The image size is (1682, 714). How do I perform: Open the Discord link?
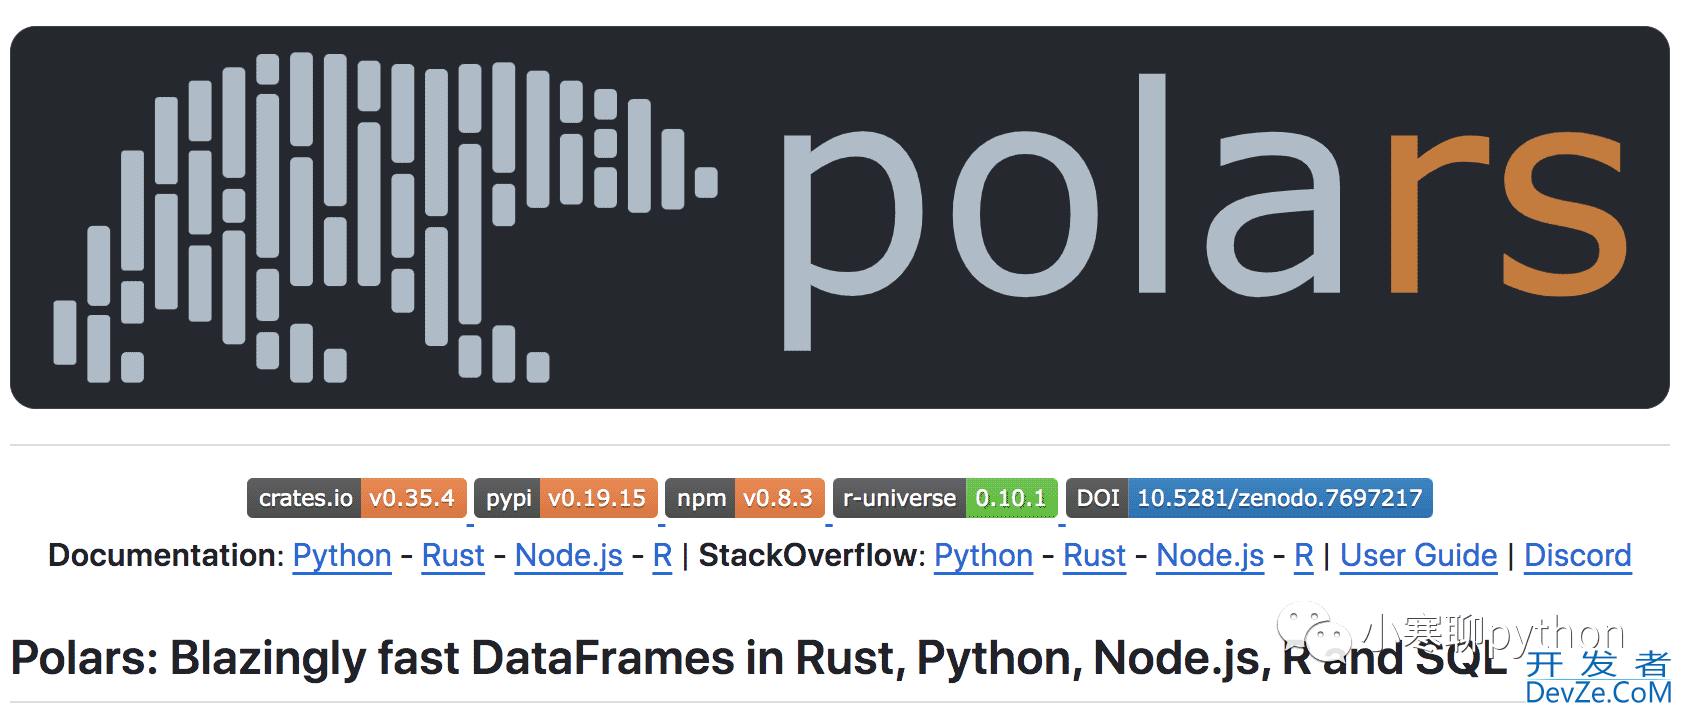click(x=1578, y=556)
